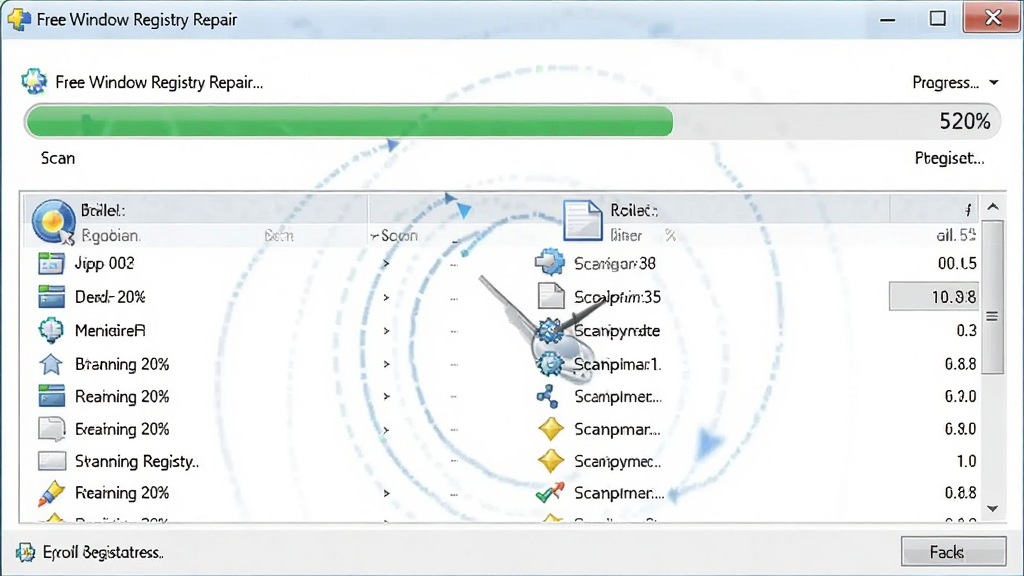The height and width of the screenshot is (576, 1024).
Task: Maximize the Registry Repair window
Action: point(937,18)
